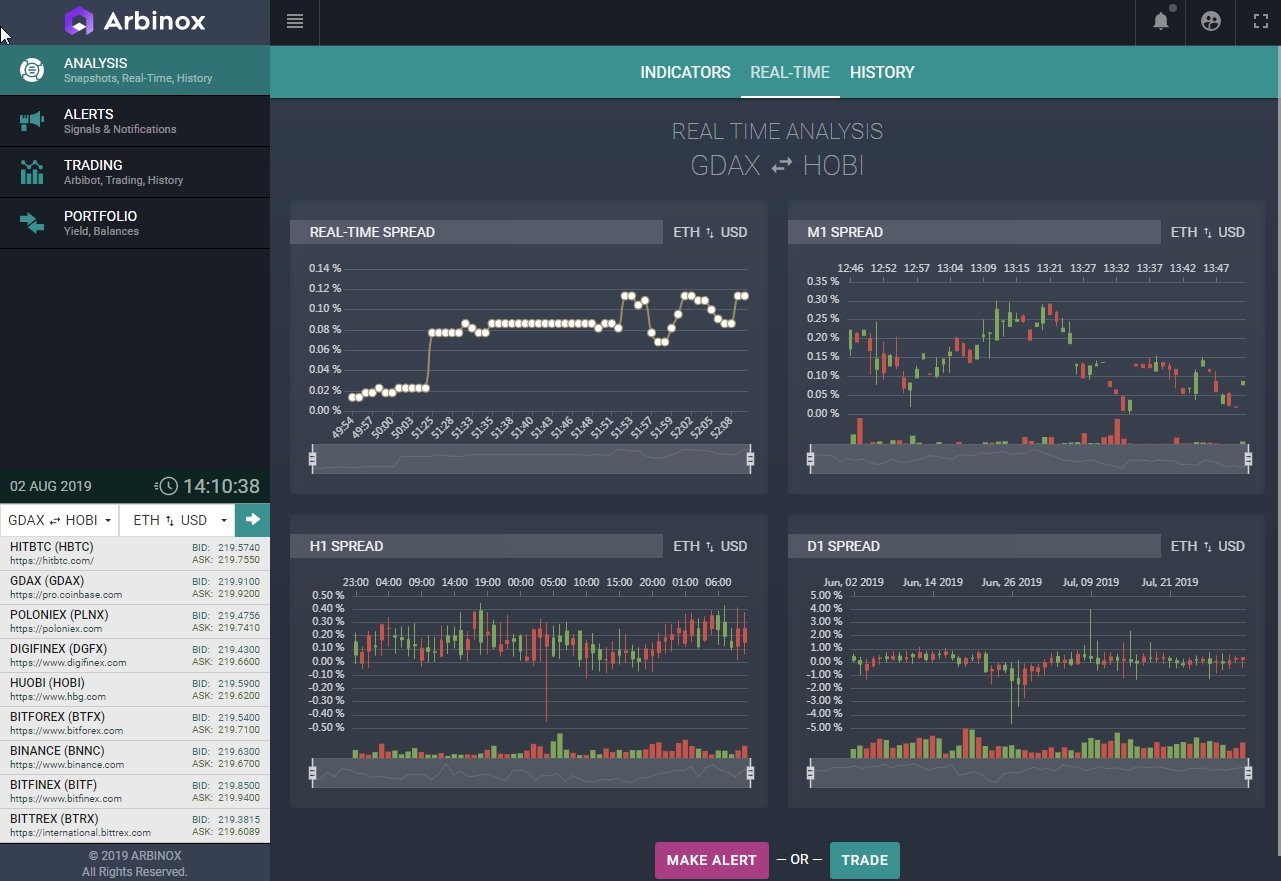Click right handle of D1 Spread range slider

1248,773
